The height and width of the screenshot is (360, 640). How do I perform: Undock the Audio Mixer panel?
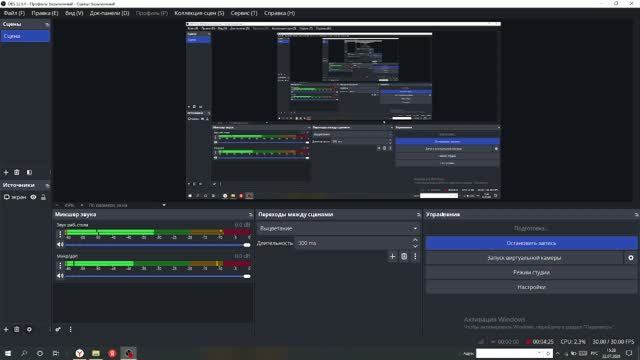pyautogui.click(x=251, y=215)
